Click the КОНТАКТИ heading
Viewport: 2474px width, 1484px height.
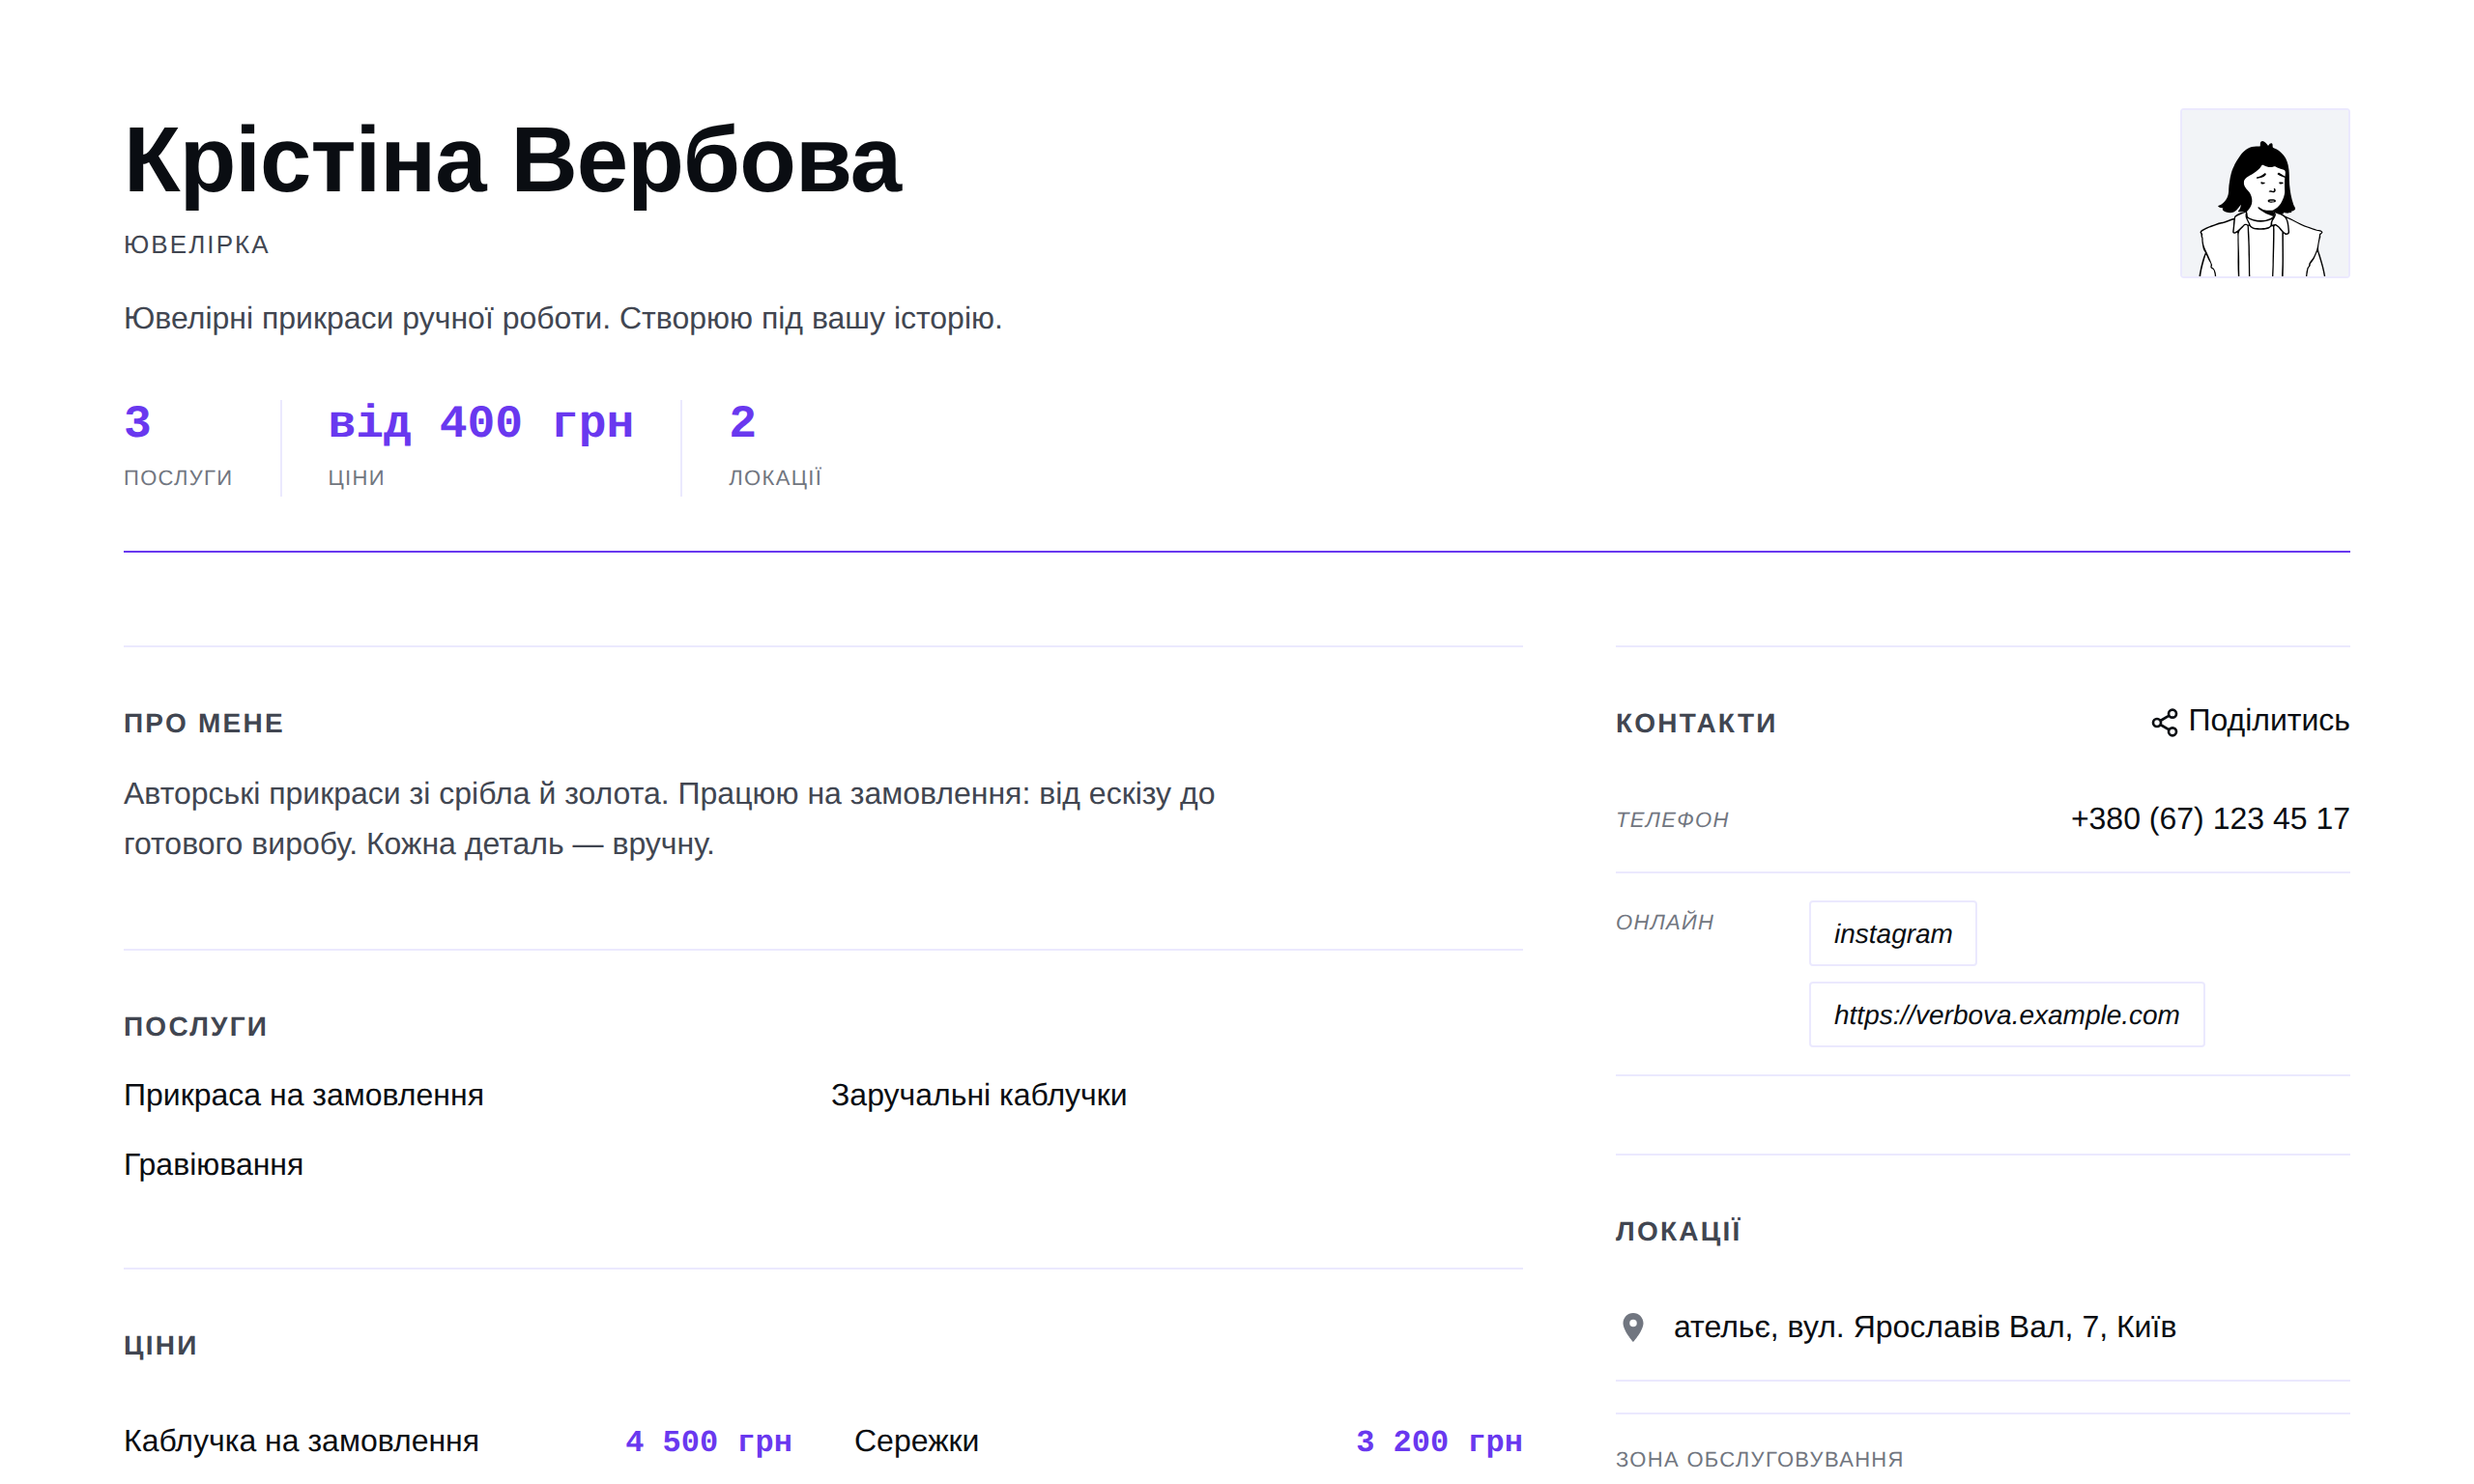click(1696, 723)
